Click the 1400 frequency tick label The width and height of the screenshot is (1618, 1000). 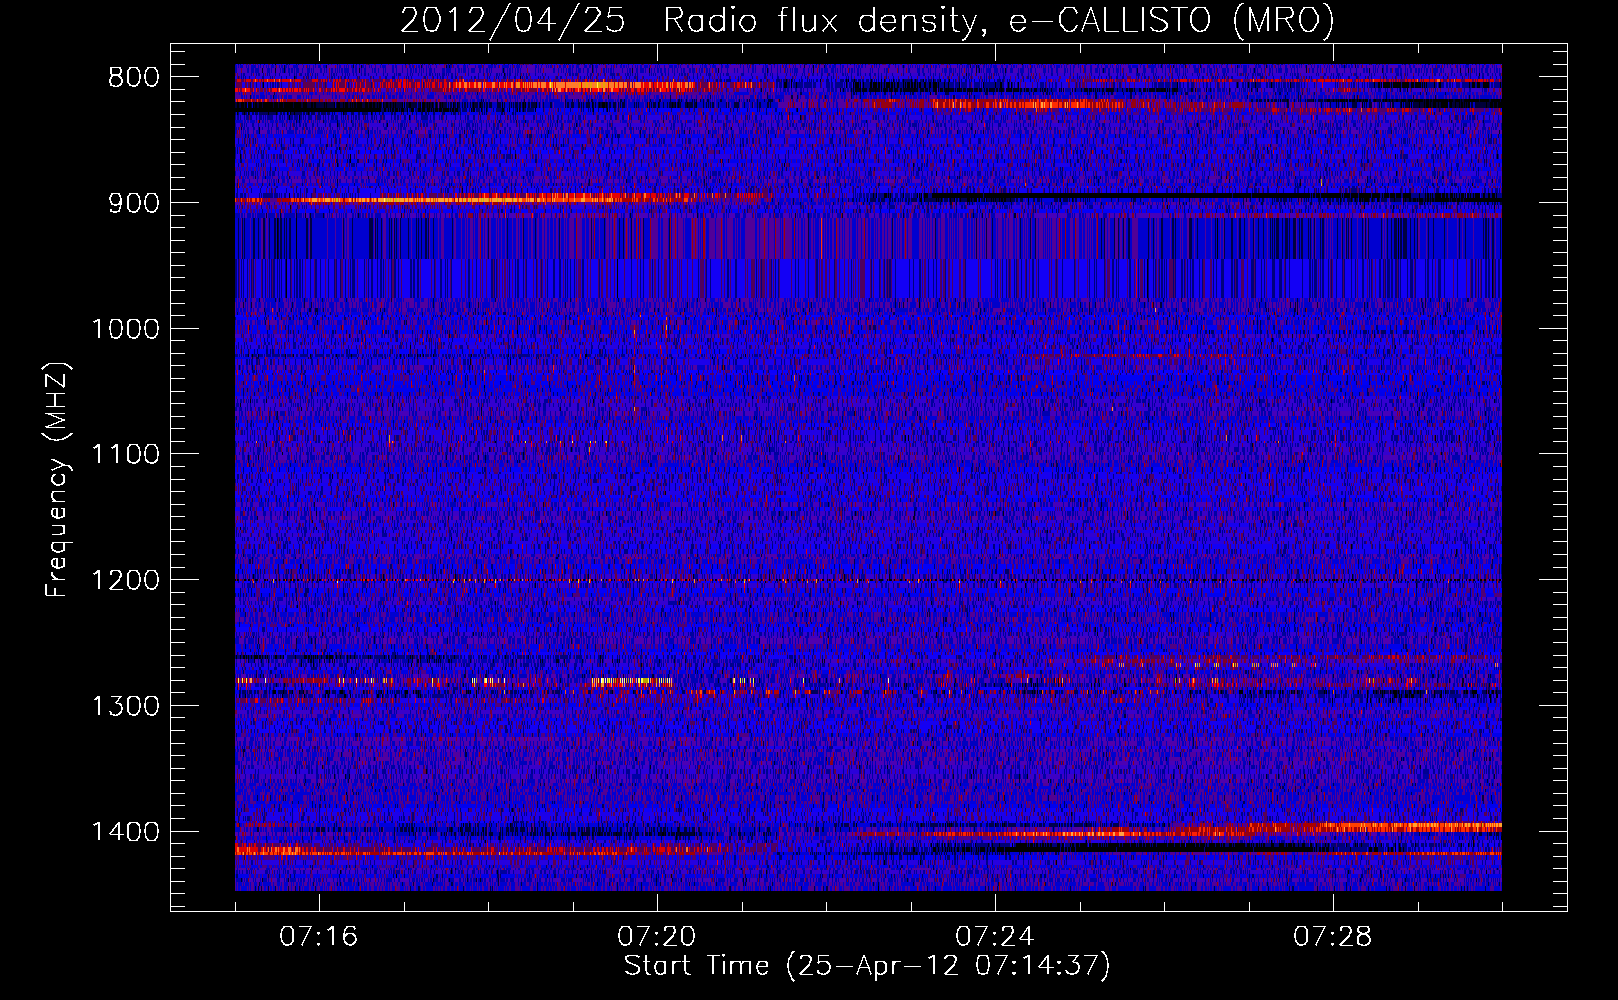126,832
